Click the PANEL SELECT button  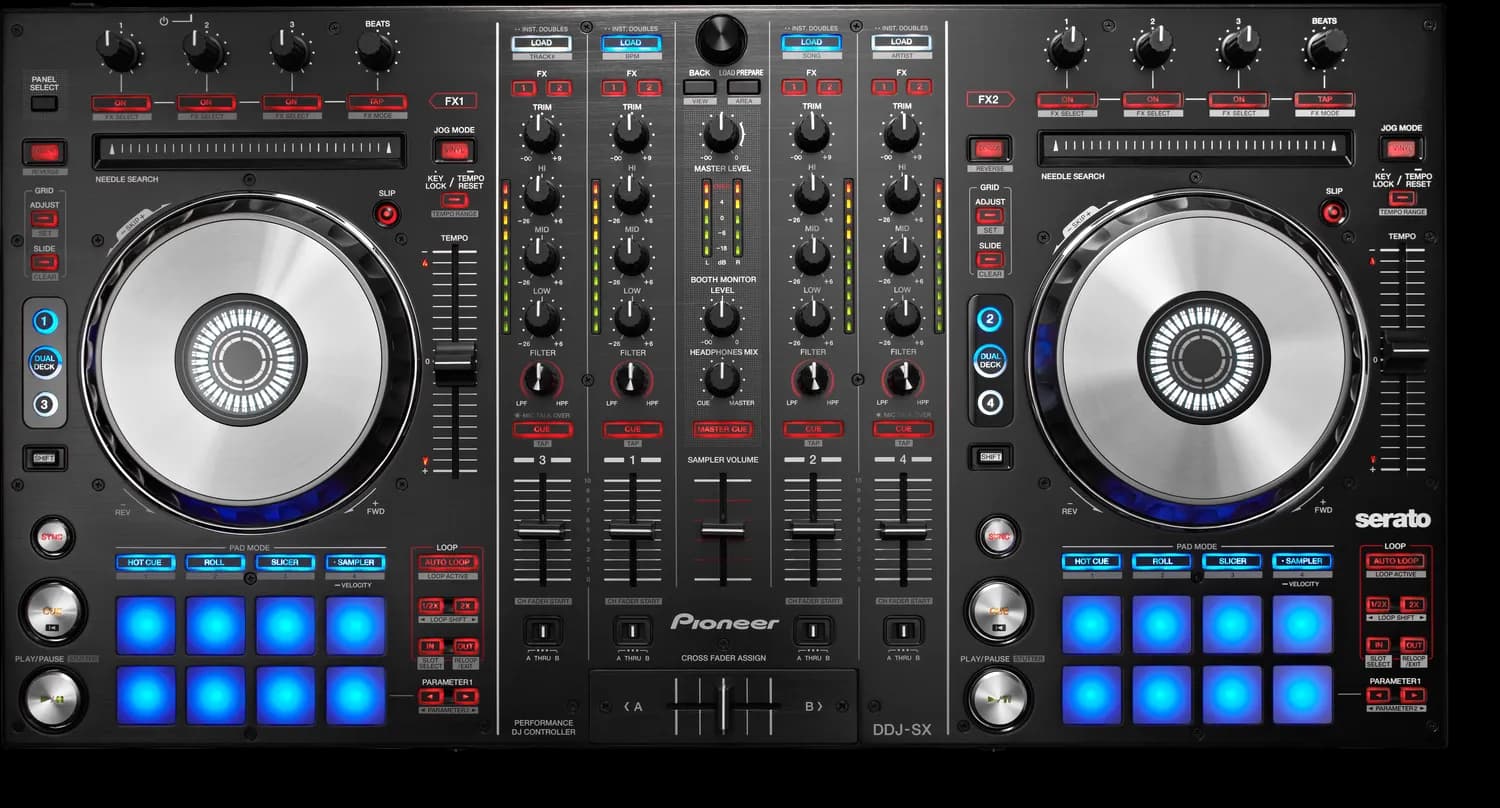[44, 104]
